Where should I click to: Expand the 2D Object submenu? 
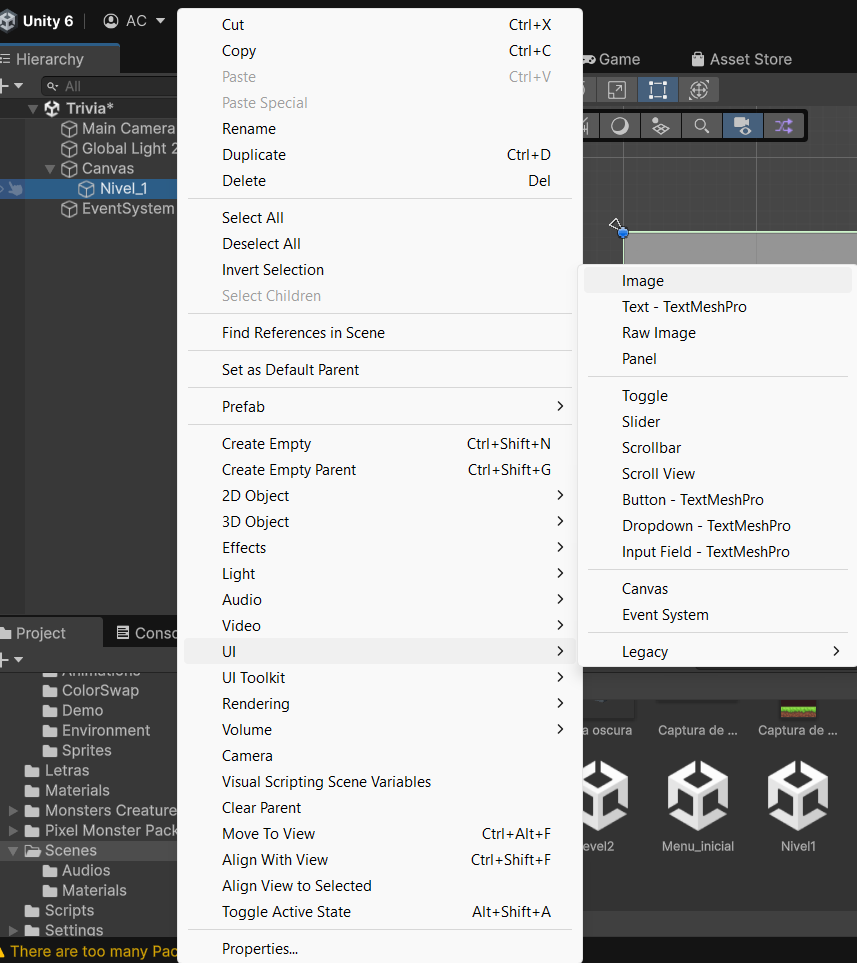(x=380, y=496)
